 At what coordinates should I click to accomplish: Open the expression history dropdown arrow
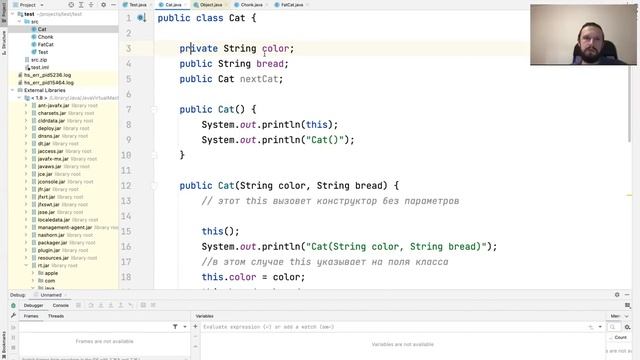pos(600,327)
